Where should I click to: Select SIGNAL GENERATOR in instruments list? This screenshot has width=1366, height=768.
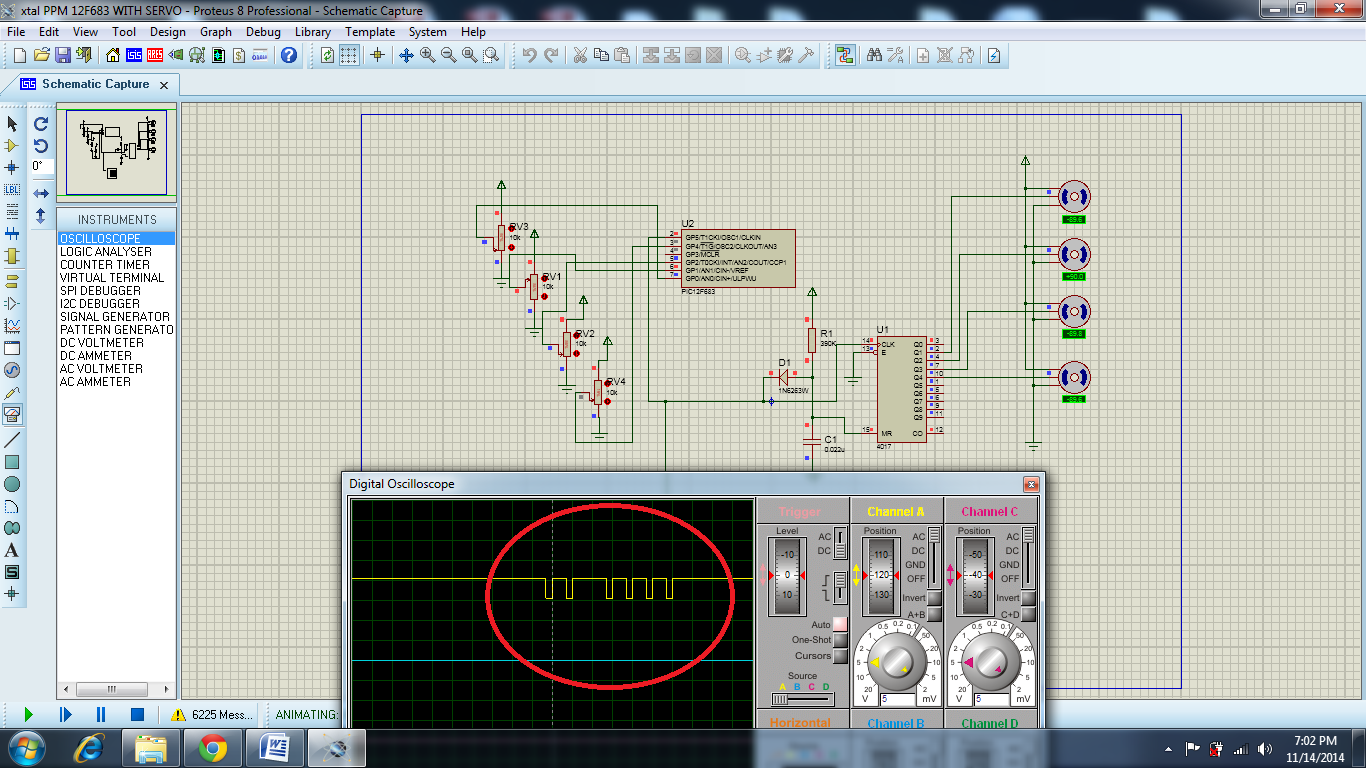point(114,317)
